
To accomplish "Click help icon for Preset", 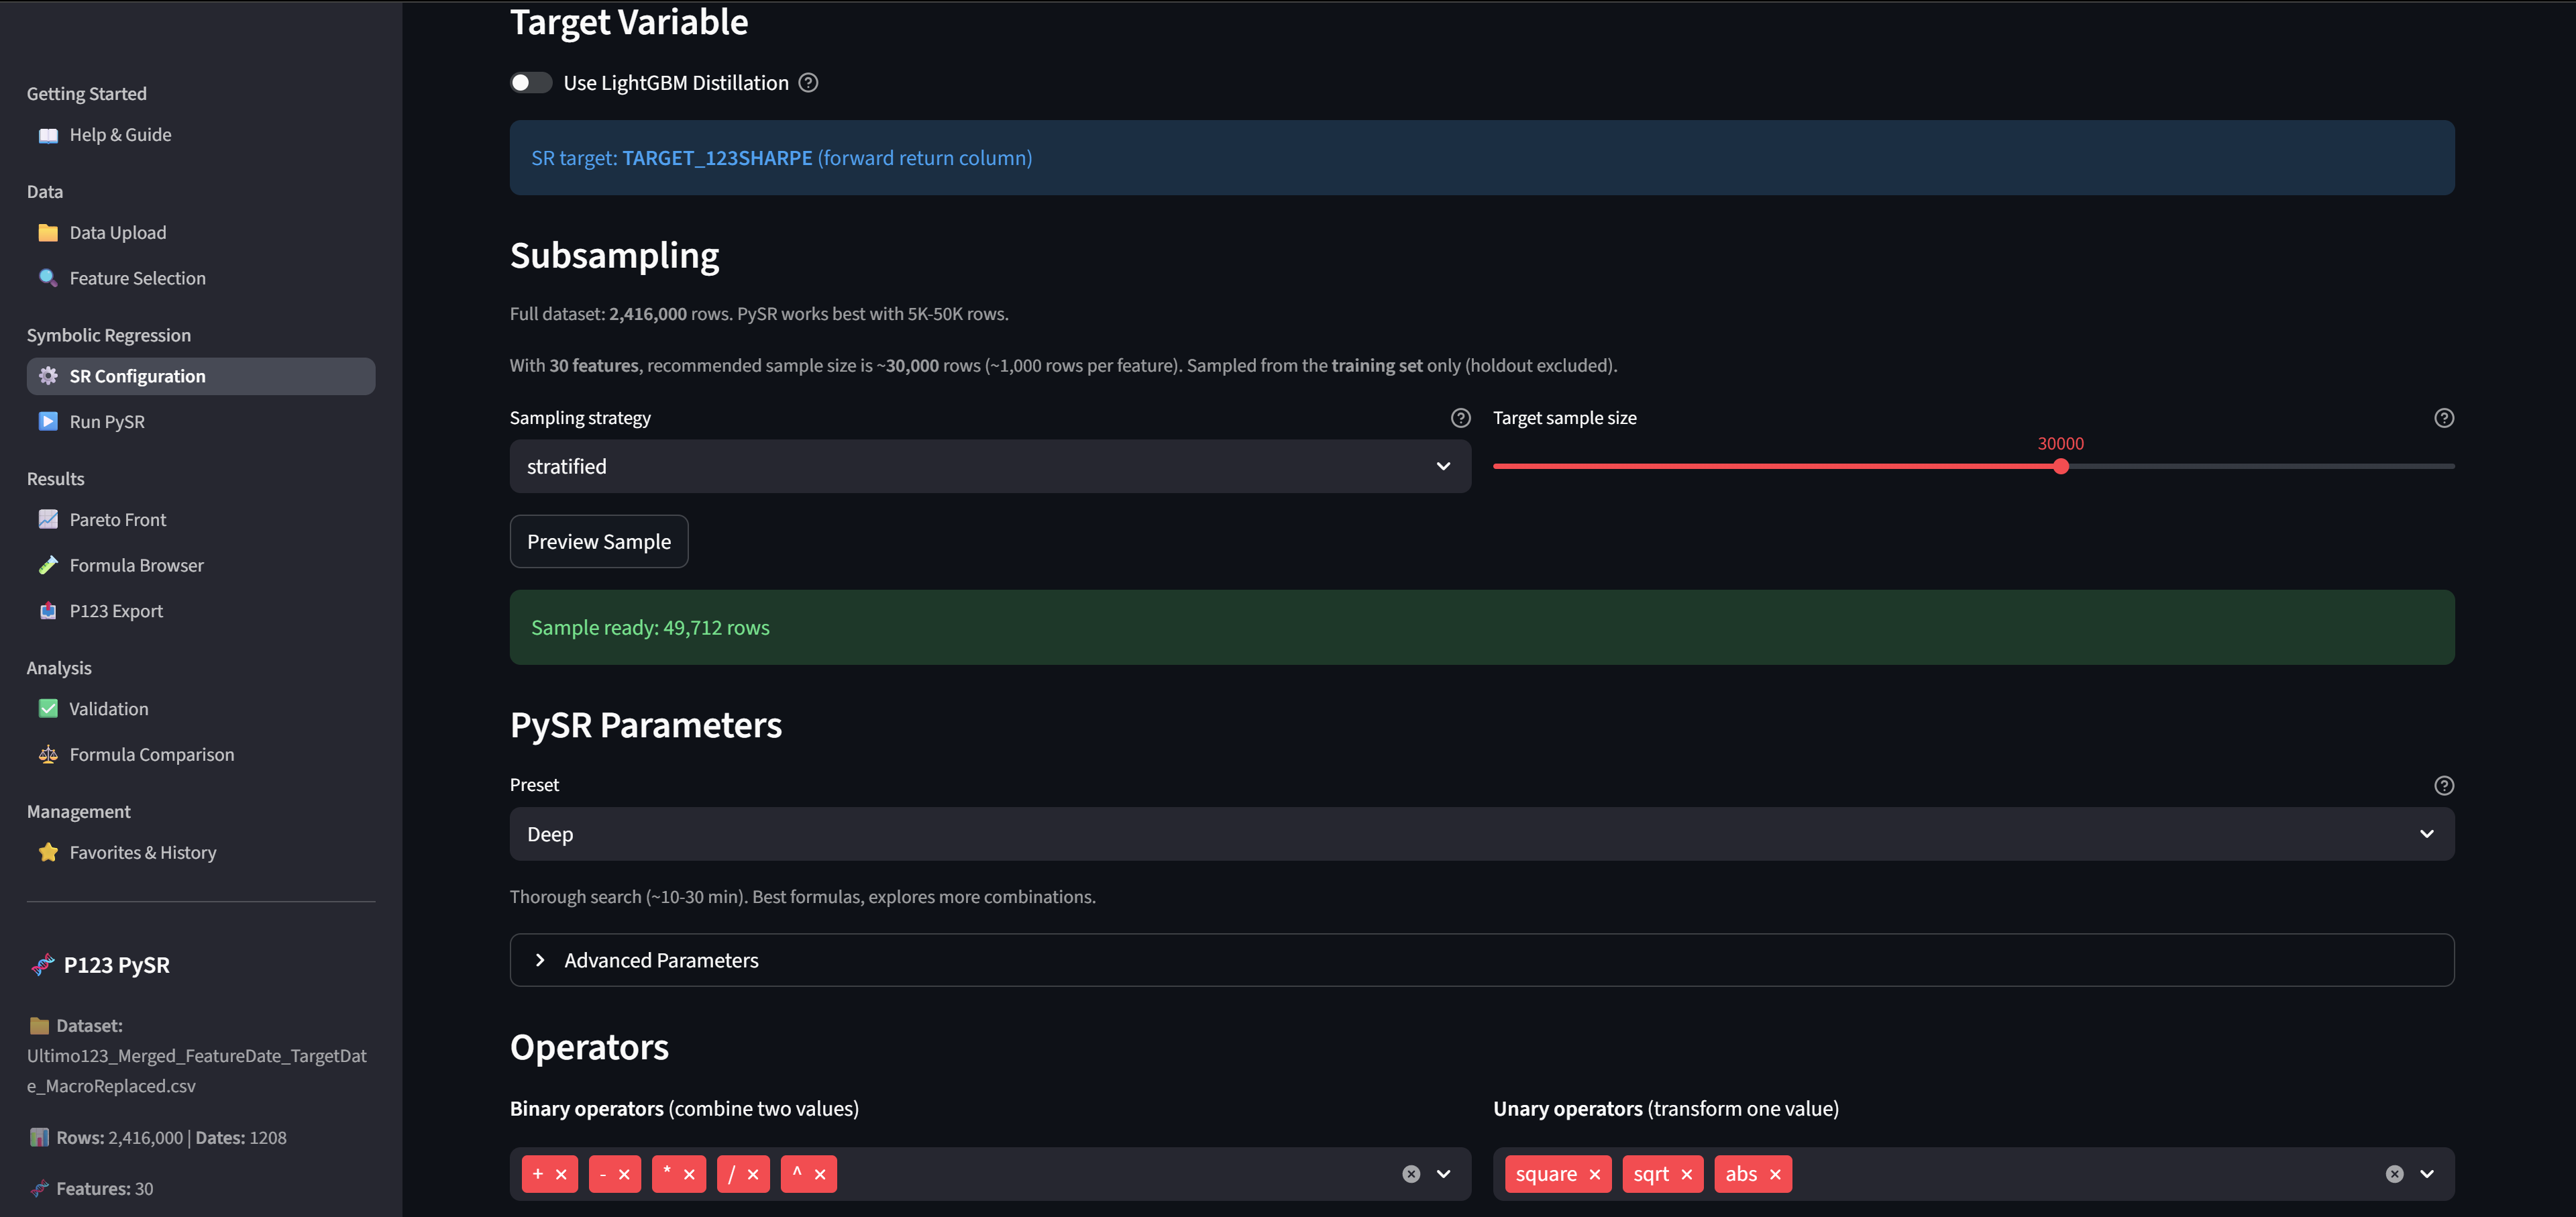I will point(2443,785).
